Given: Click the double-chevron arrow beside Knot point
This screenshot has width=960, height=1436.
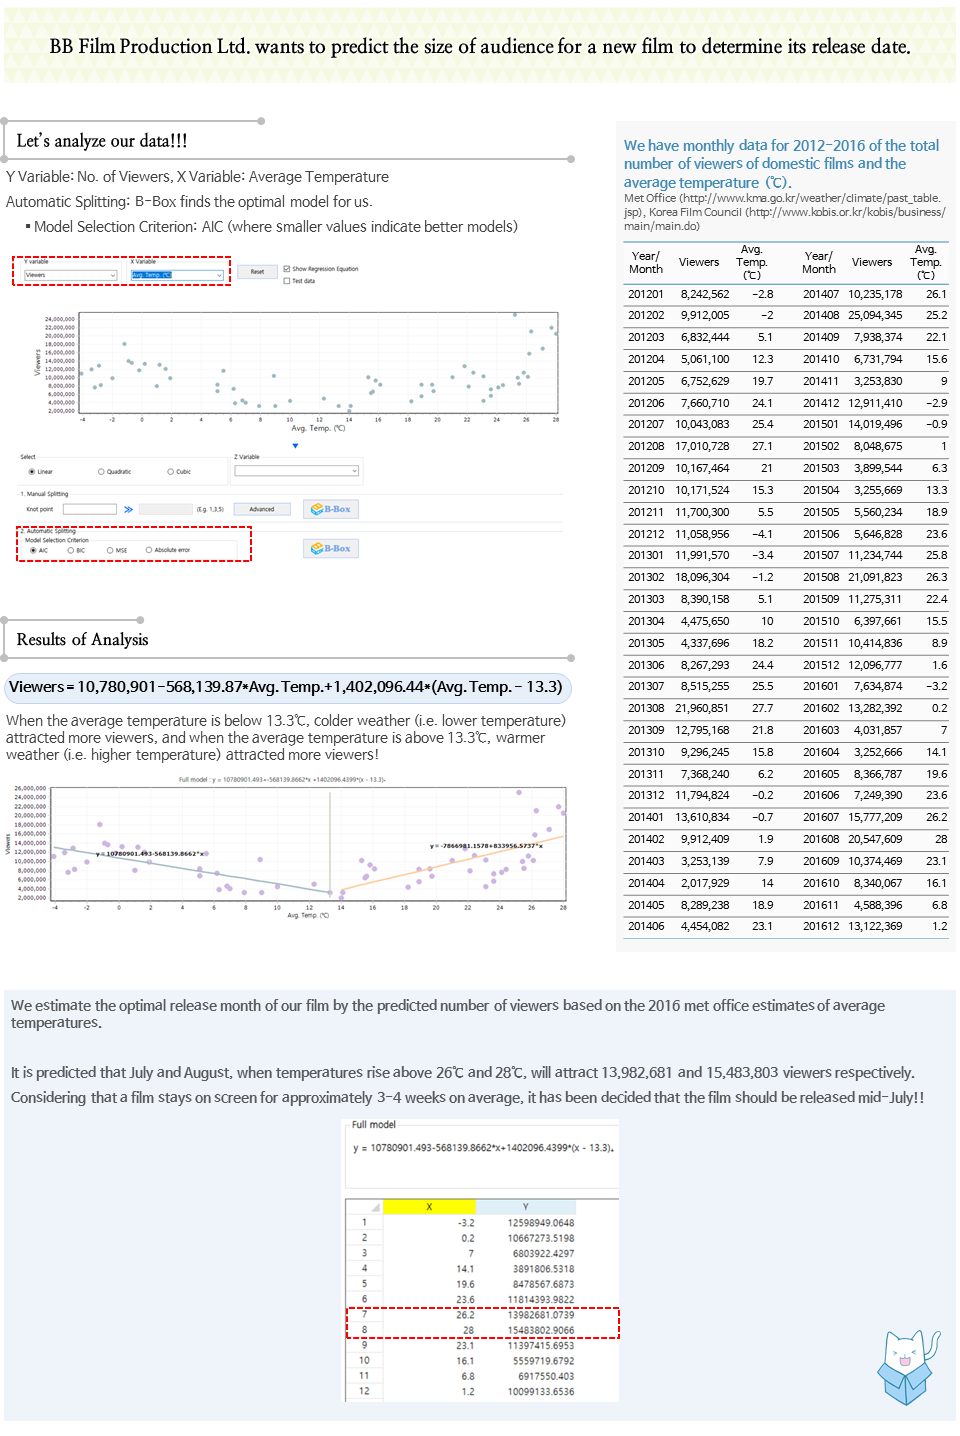Looking at the screenshot, I should 128,509.
